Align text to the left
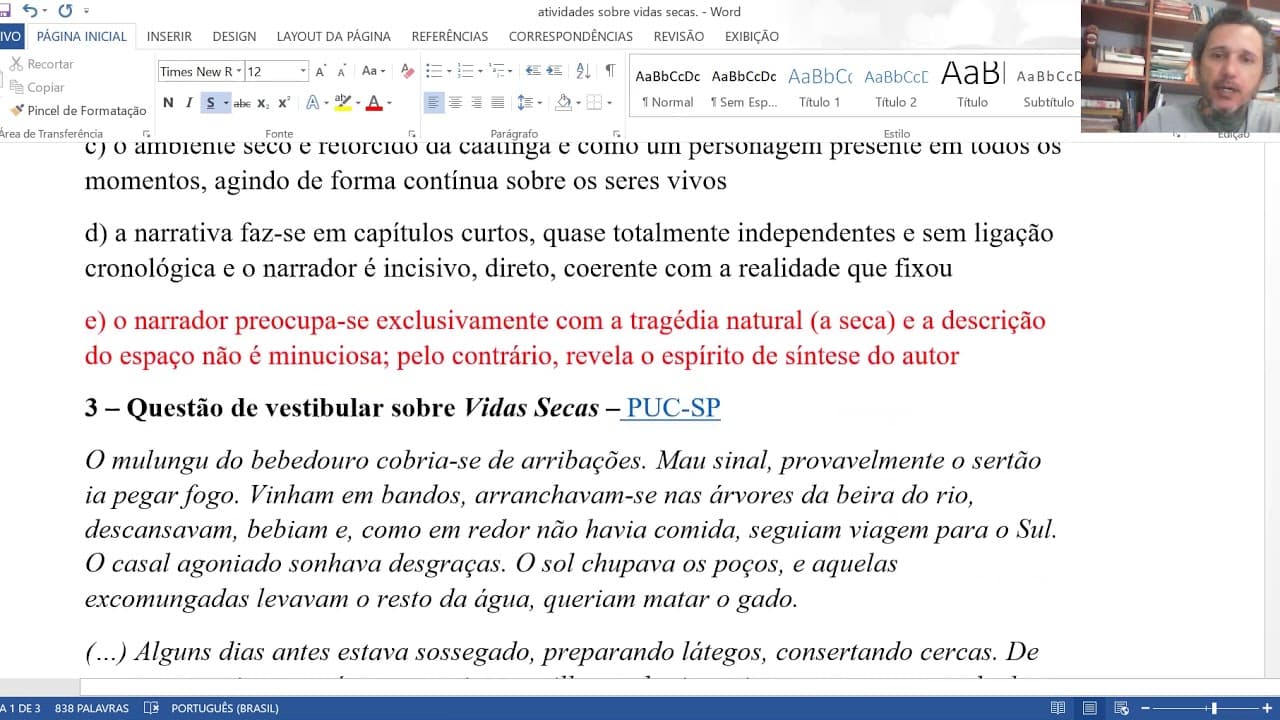The height and width of the screenshot is (720, 1280). click(x=434, y=103)
